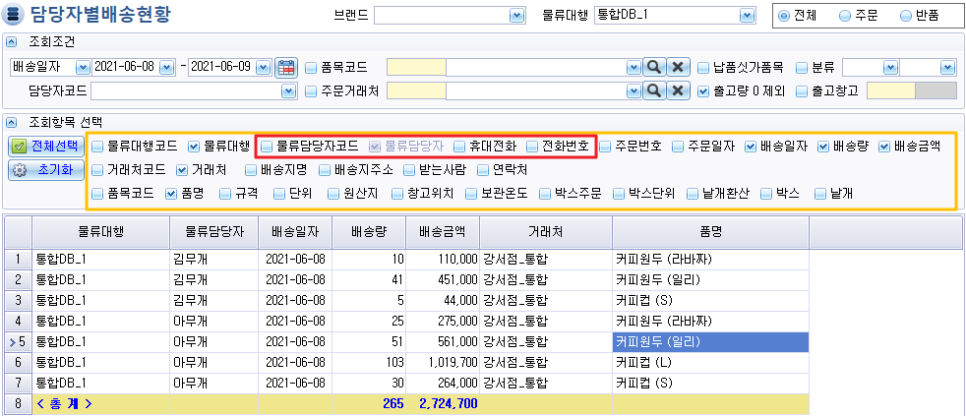
Task: Click the yellow 주문거래처 code input field
Action: coord(416,91)
